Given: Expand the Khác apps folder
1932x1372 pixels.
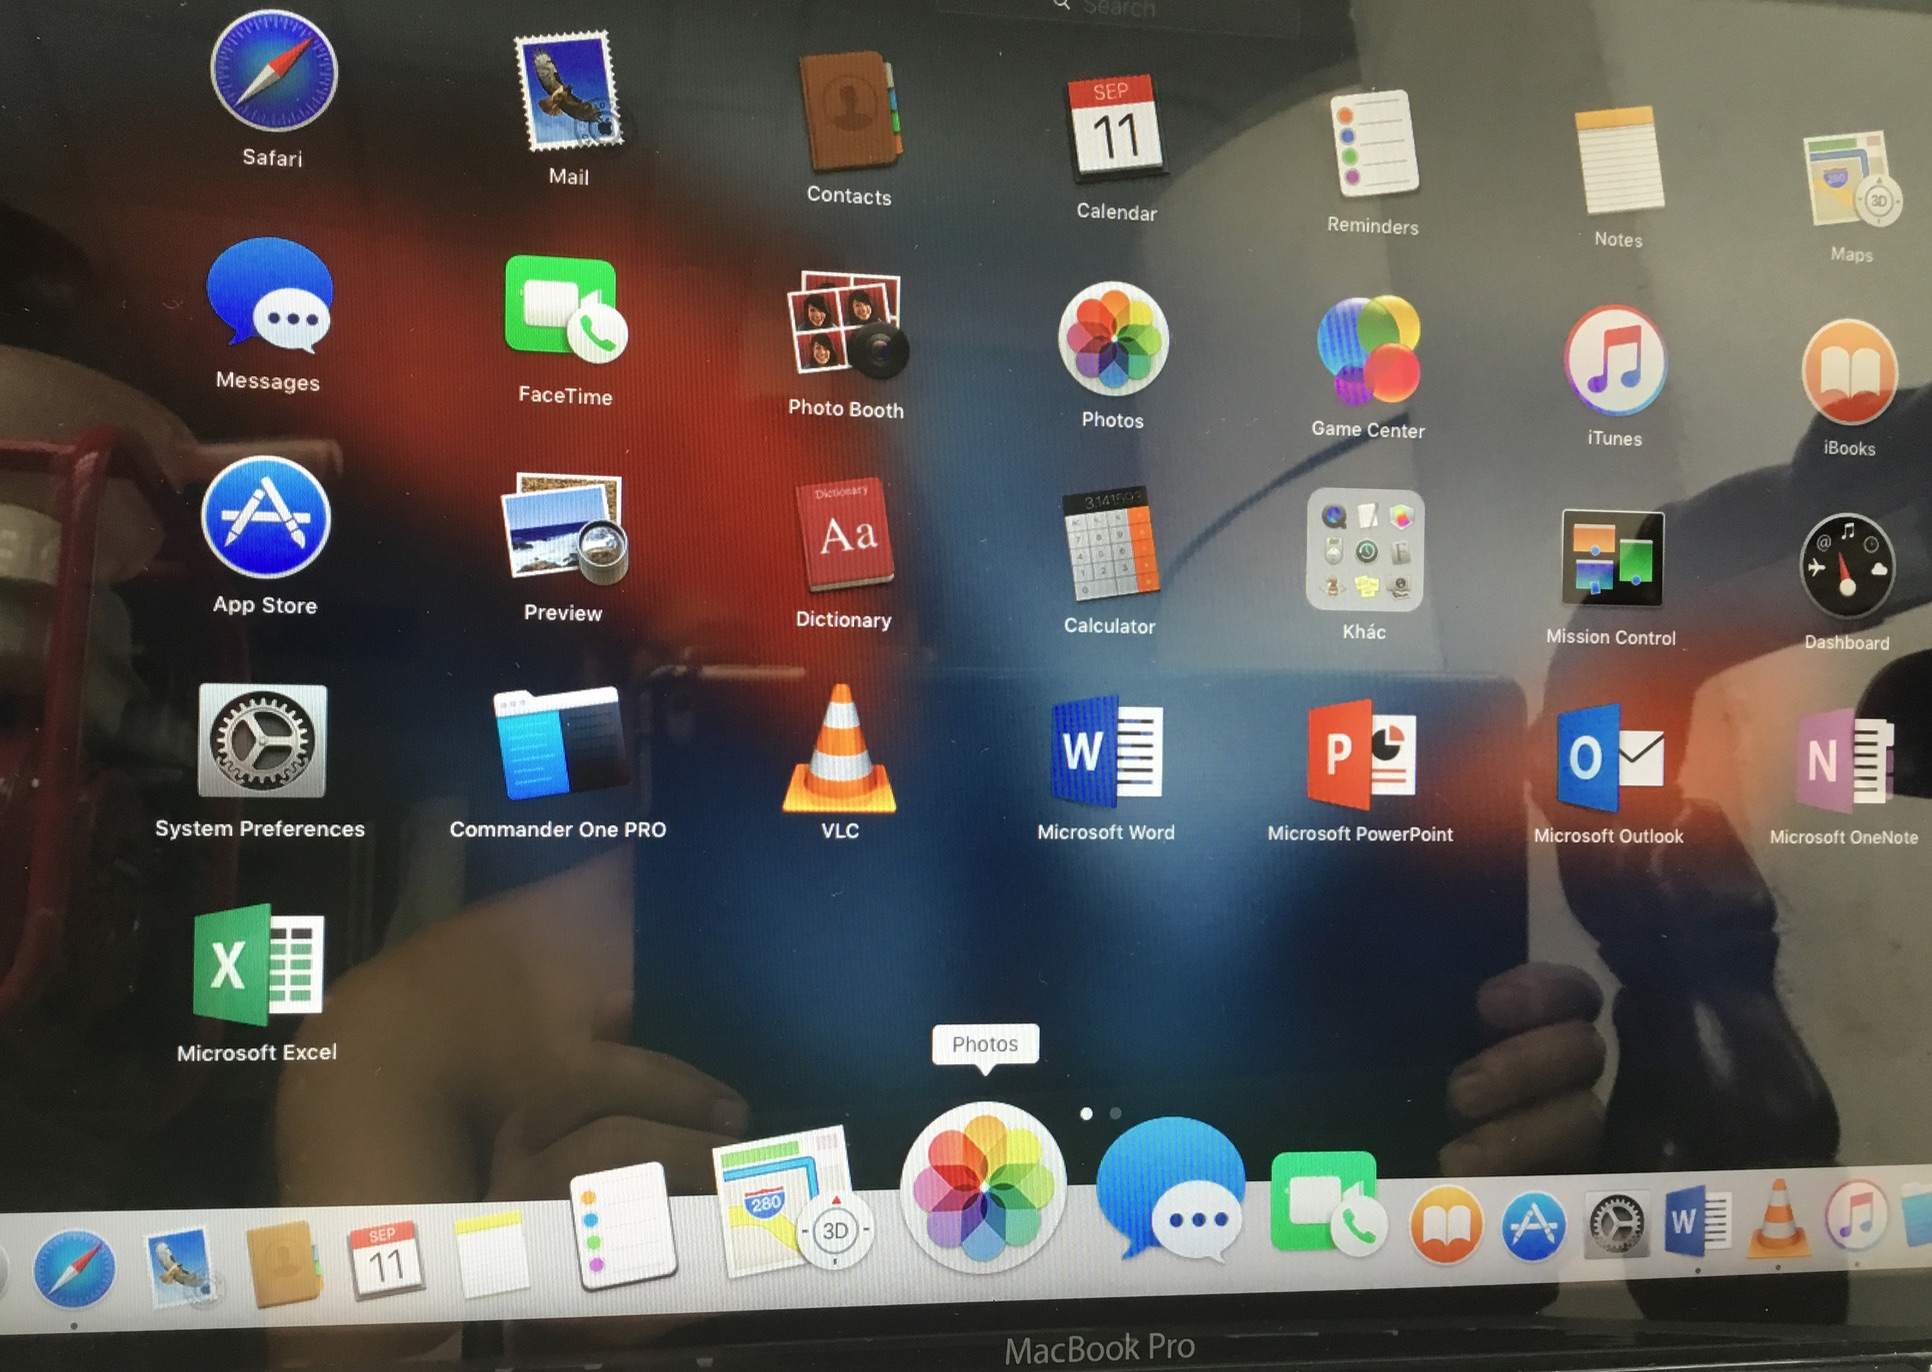Looking at the screenshot, I should pos(1364,550).
